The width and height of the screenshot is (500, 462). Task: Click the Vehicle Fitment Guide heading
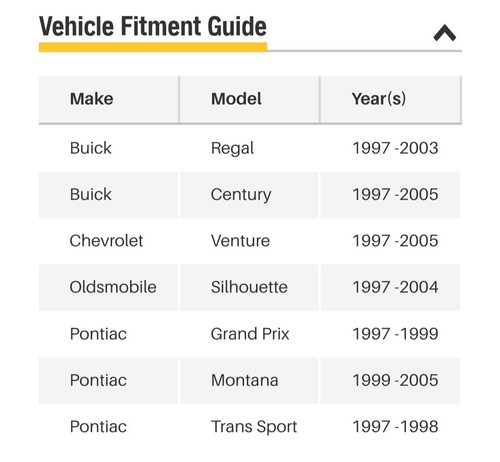click(x=153, y=26)
